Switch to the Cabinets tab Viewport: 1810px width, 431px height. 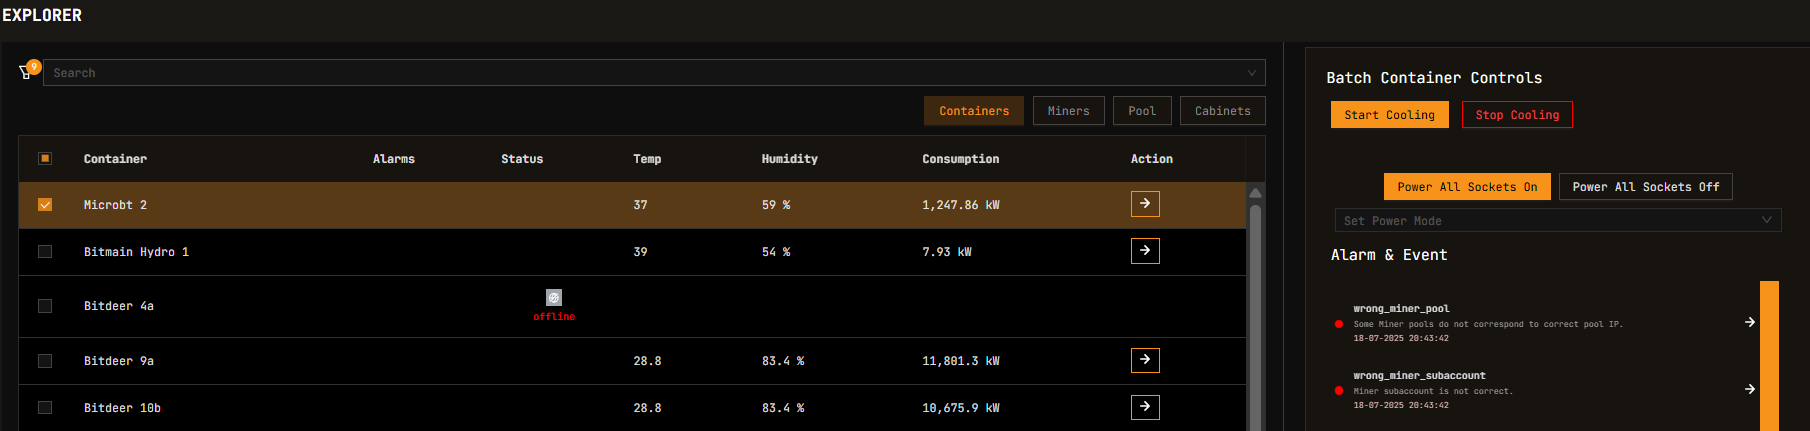click(x=1222, y=111)
